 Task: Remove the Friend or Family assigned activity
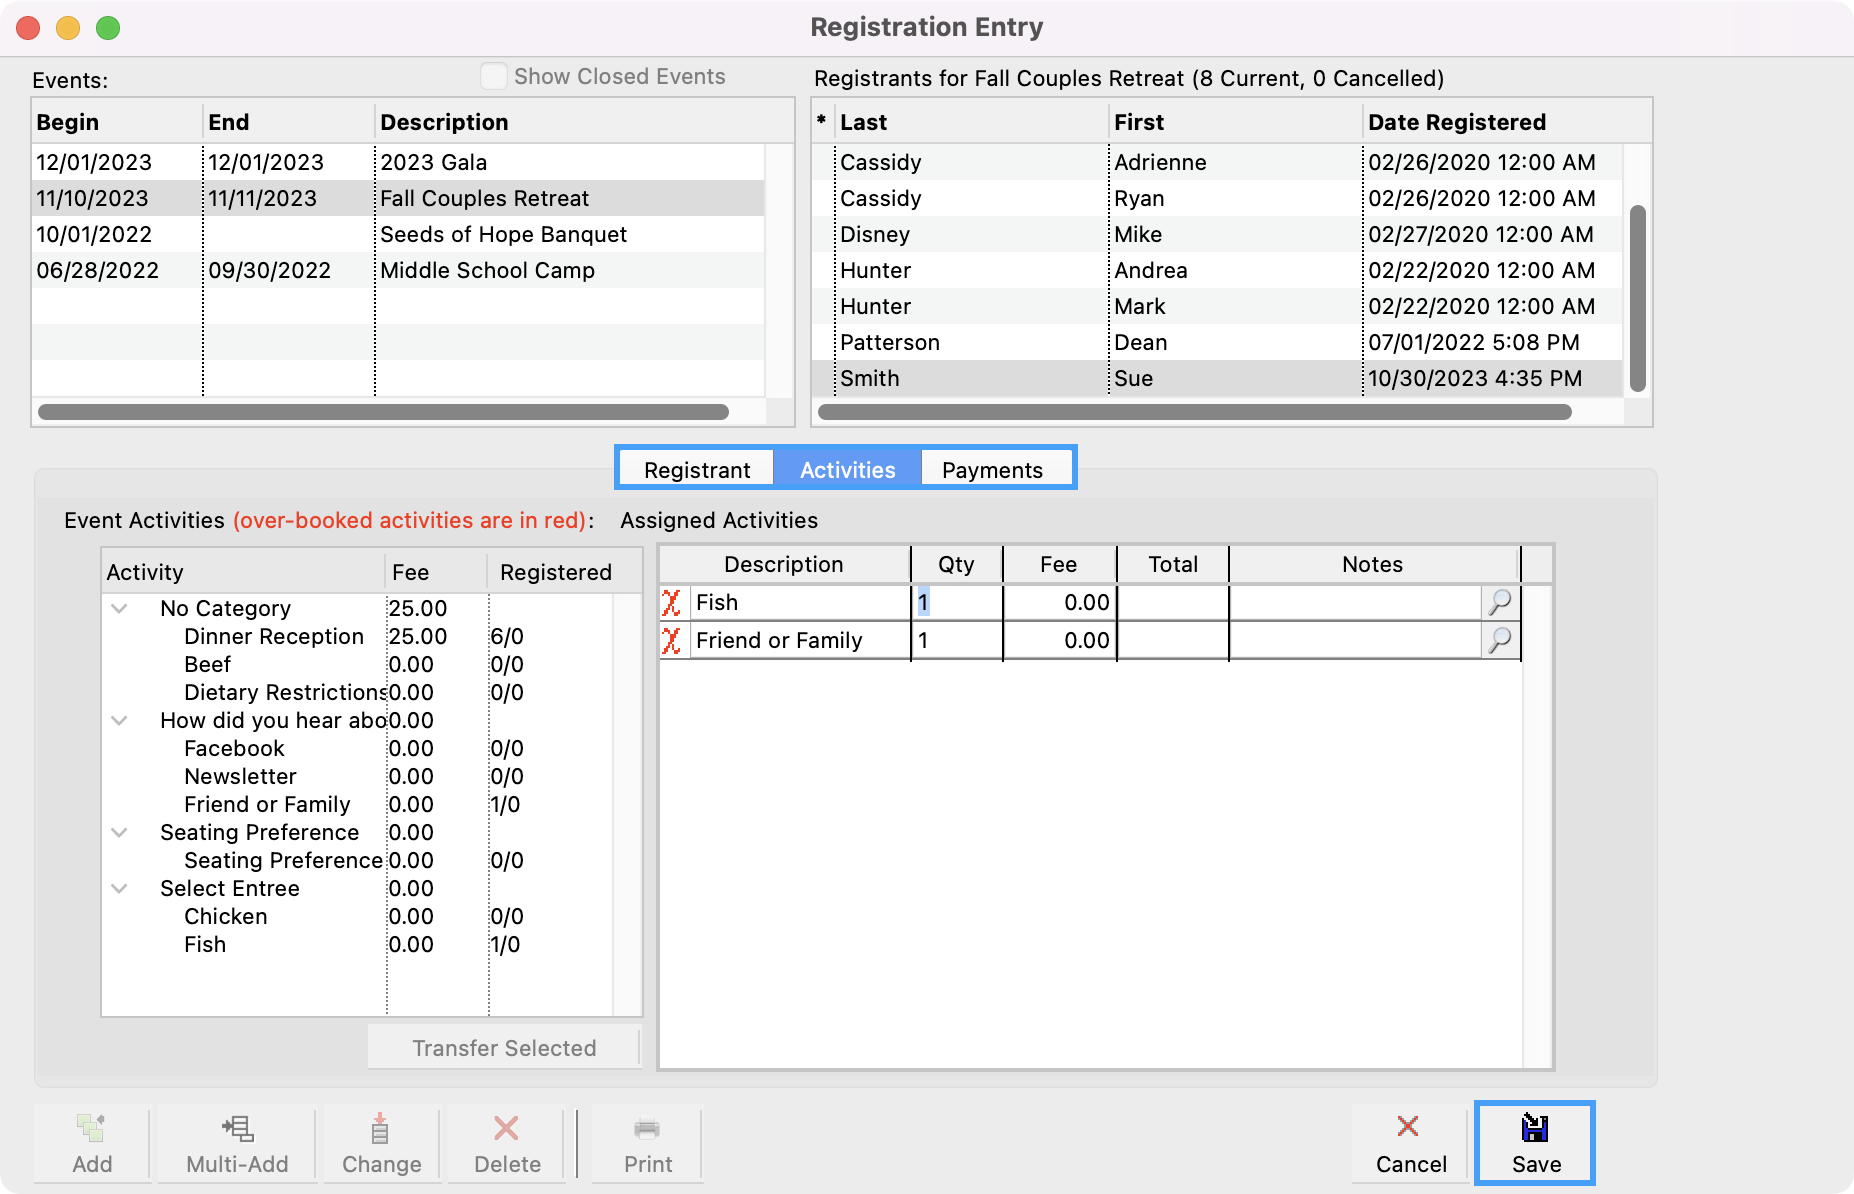pyautogui.click(x=672, y=641)
